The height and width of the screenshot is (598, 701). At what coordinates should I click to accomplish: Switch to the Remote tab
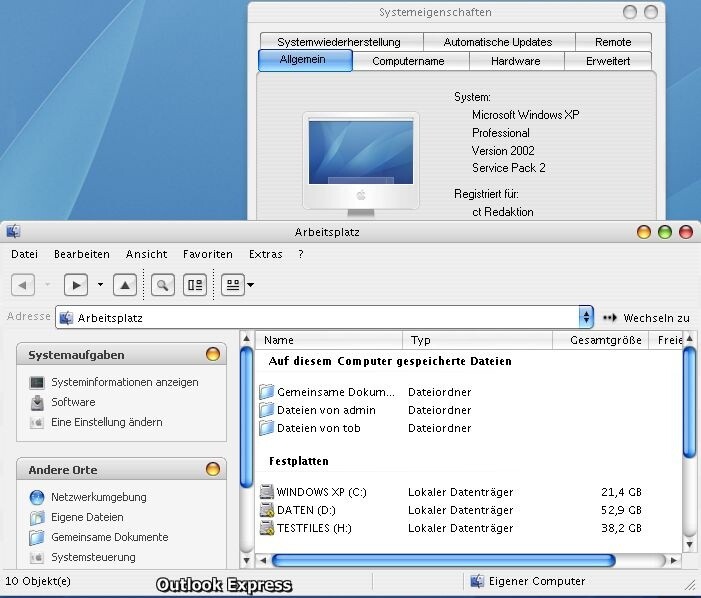pyautogui.click(x=613, y=42)
